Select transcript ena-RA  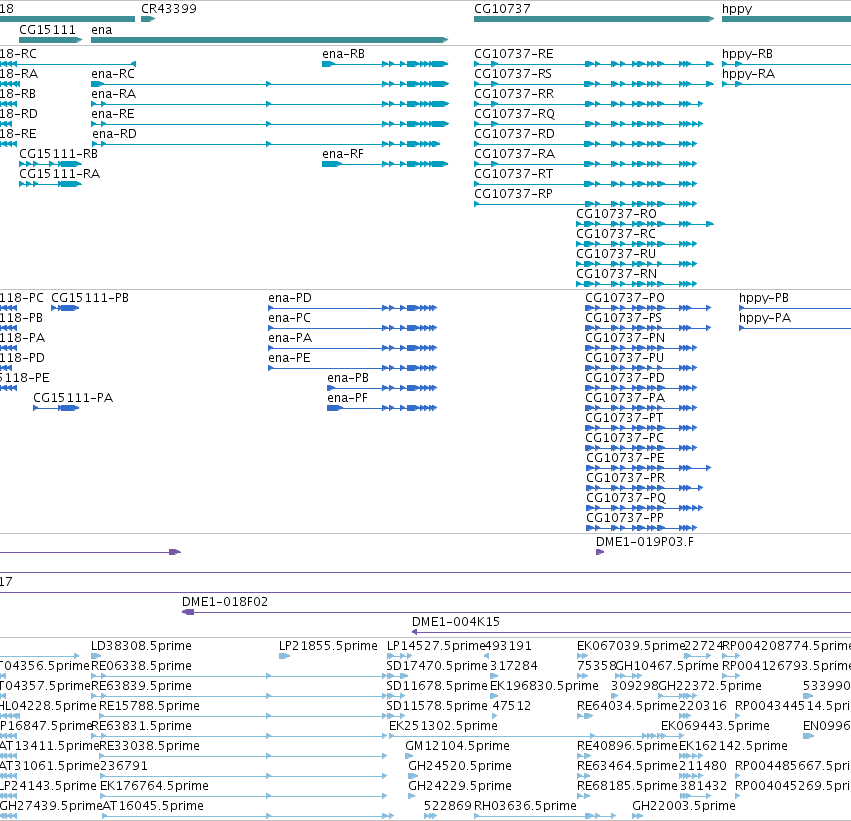[x=270, y=104]
